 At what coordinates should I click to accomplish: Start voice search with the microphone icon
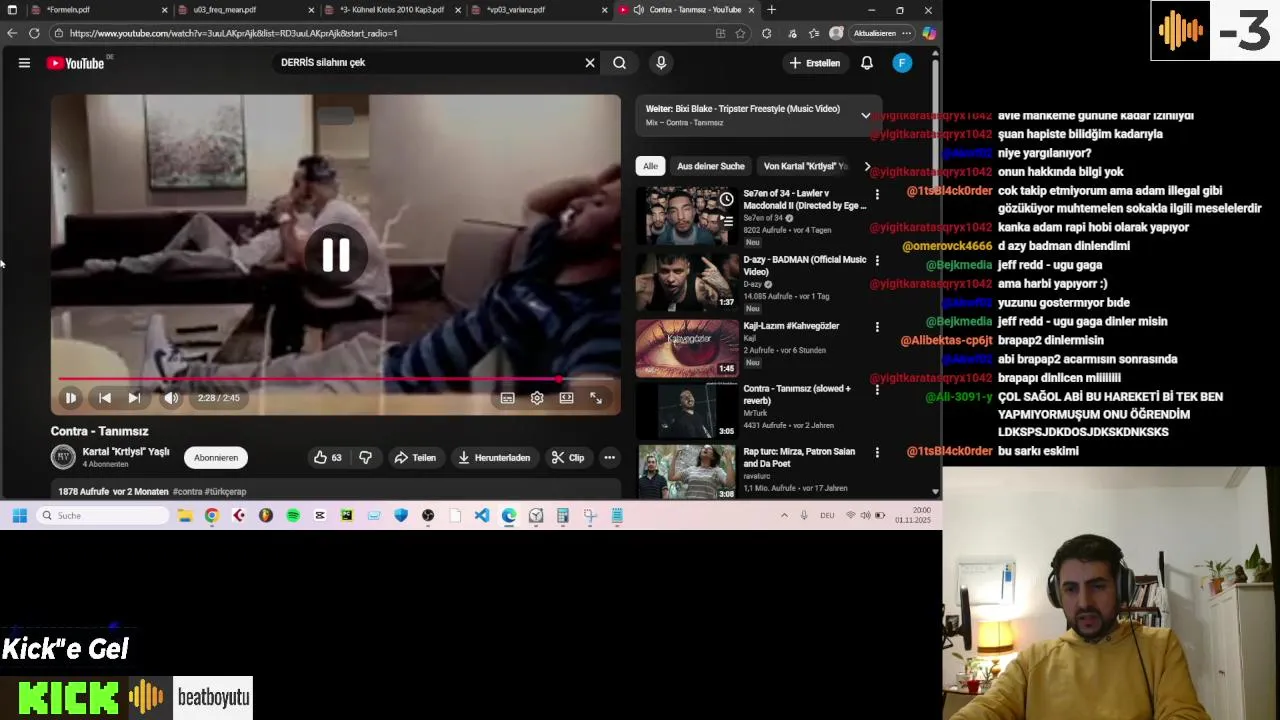point(661,63)
